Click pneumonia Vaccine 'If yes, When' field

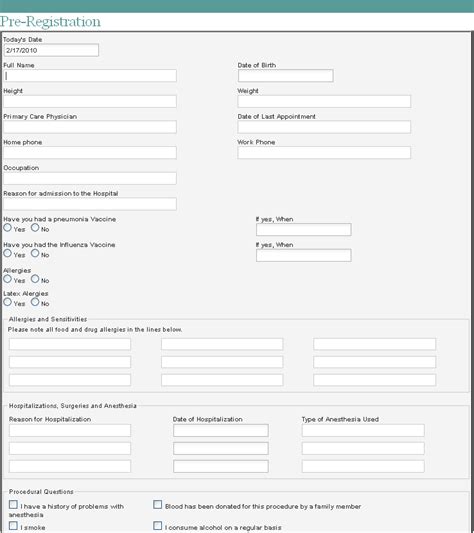tap(304, 229)
